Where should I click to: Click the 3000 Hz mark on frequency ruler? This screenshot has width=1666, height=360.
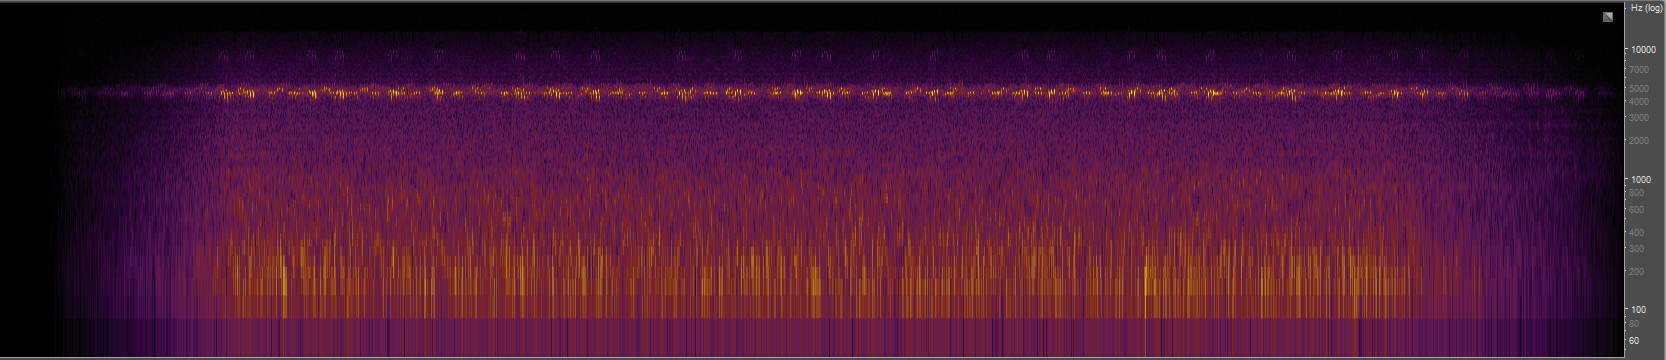1639,118
